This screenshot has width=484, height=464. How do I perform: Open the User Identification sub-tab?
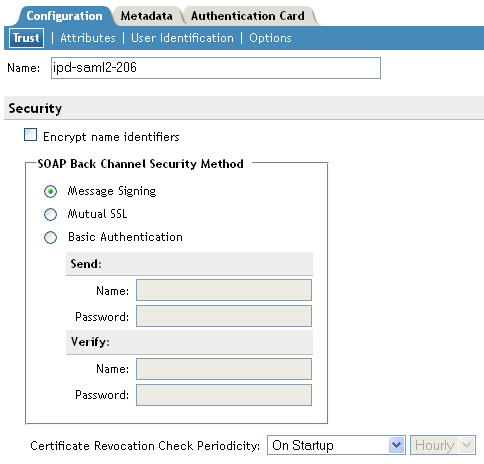(x=182, y=38)
